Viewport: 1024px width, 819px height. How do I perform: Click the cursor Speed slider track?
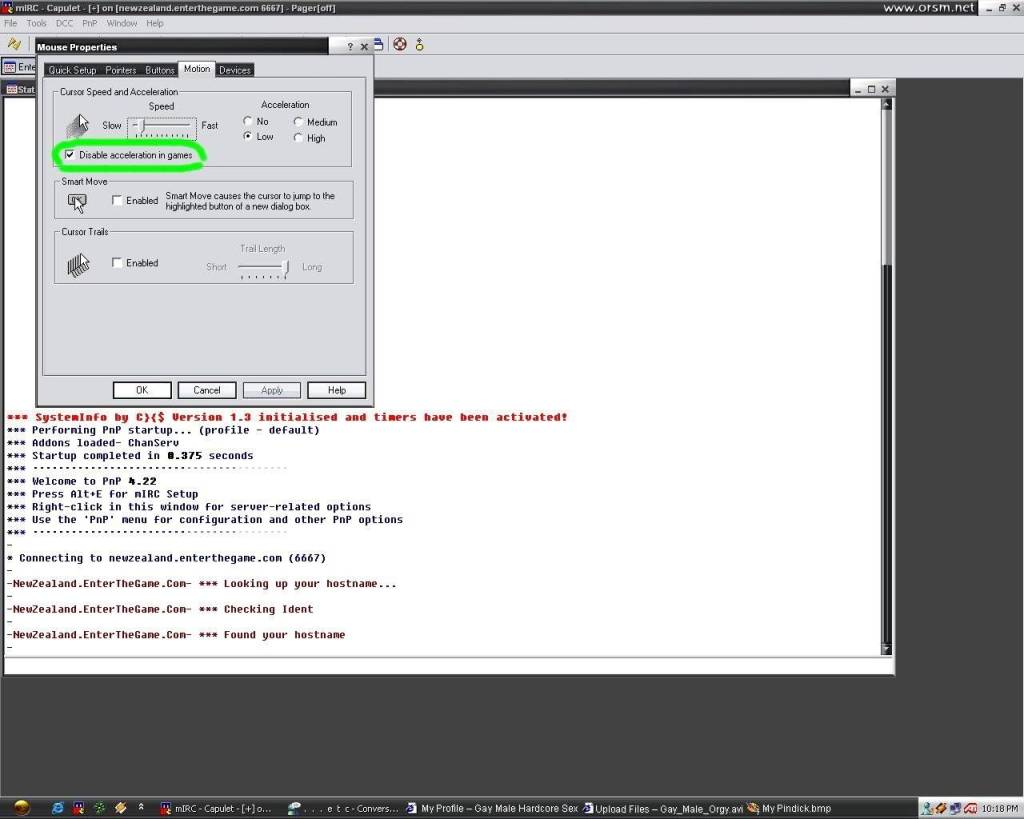(x=162, y=127)
